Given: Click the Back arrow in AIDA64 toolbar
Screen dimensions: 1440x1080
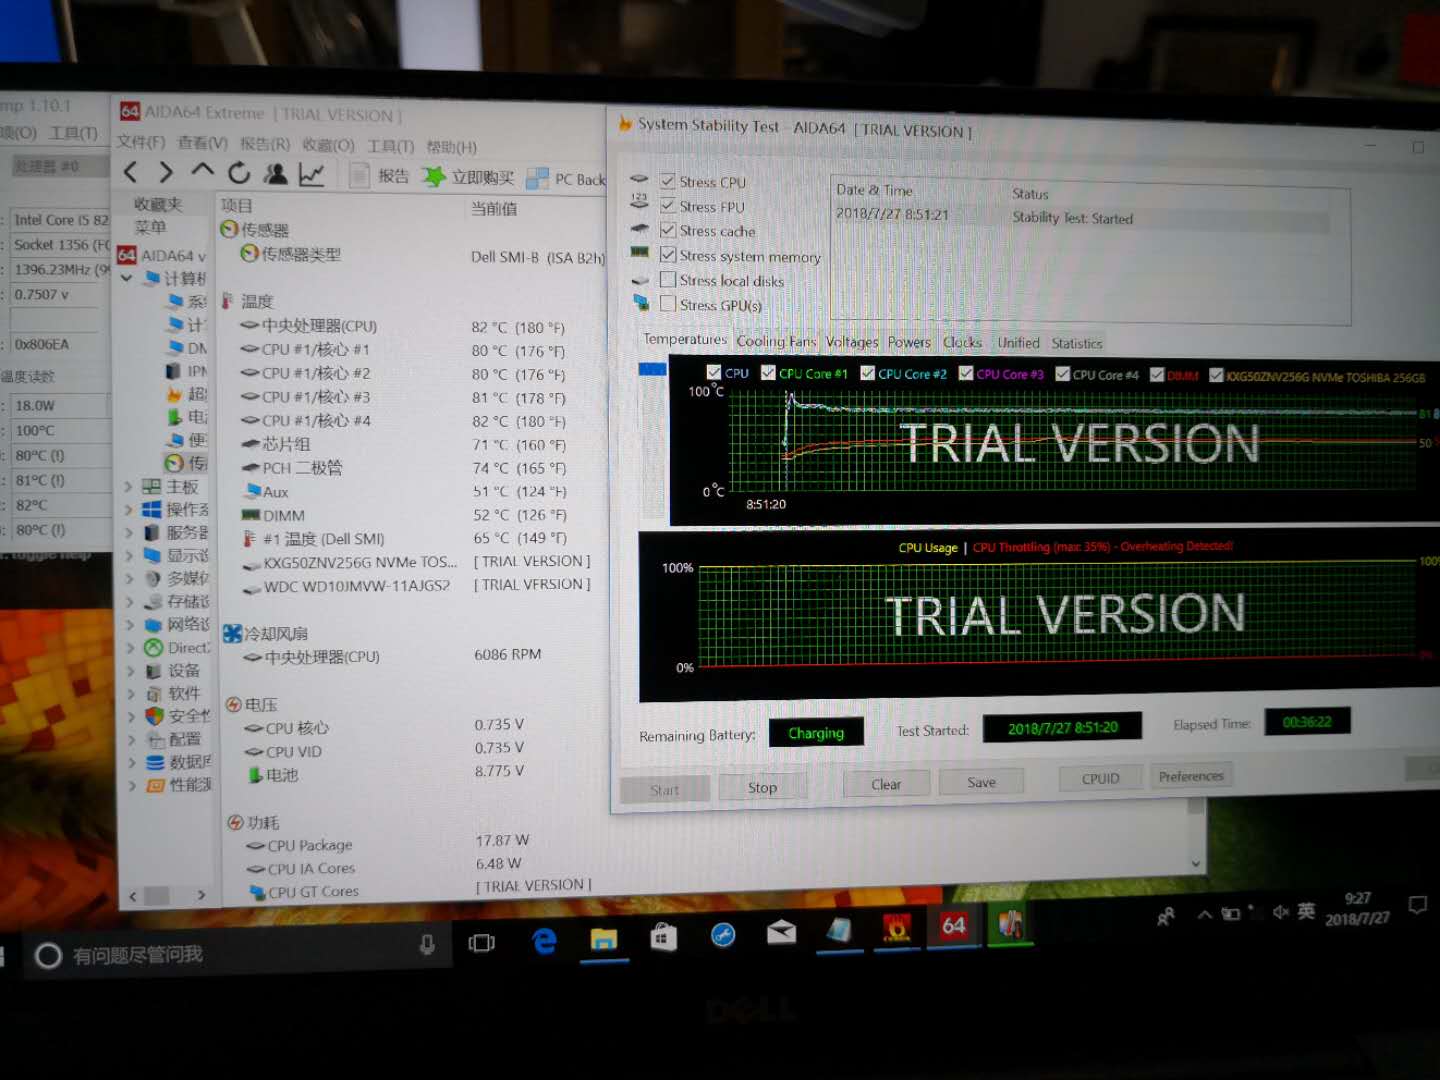Looking at the screenshot, I should [130, 172].
